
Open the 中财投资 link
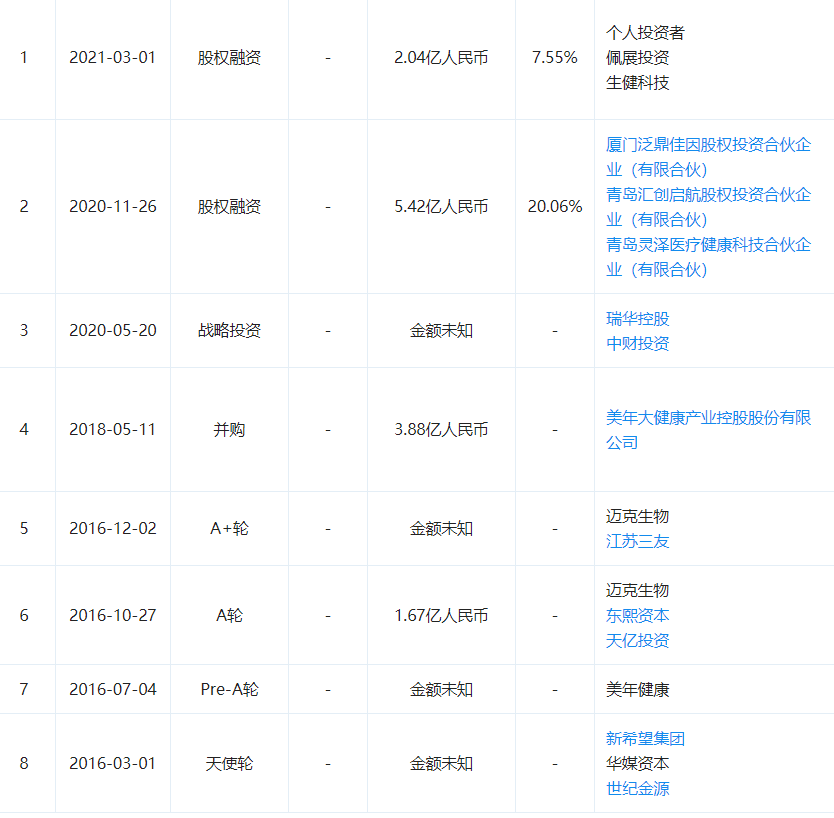tap(637, 344)
